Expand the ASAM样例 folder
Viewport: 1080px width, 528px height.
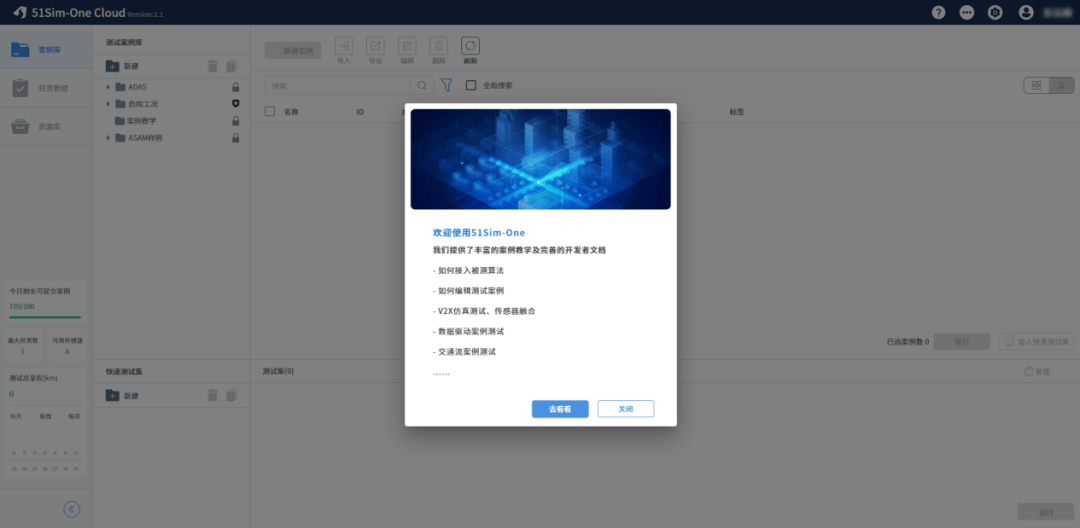[x=108, y=138]
